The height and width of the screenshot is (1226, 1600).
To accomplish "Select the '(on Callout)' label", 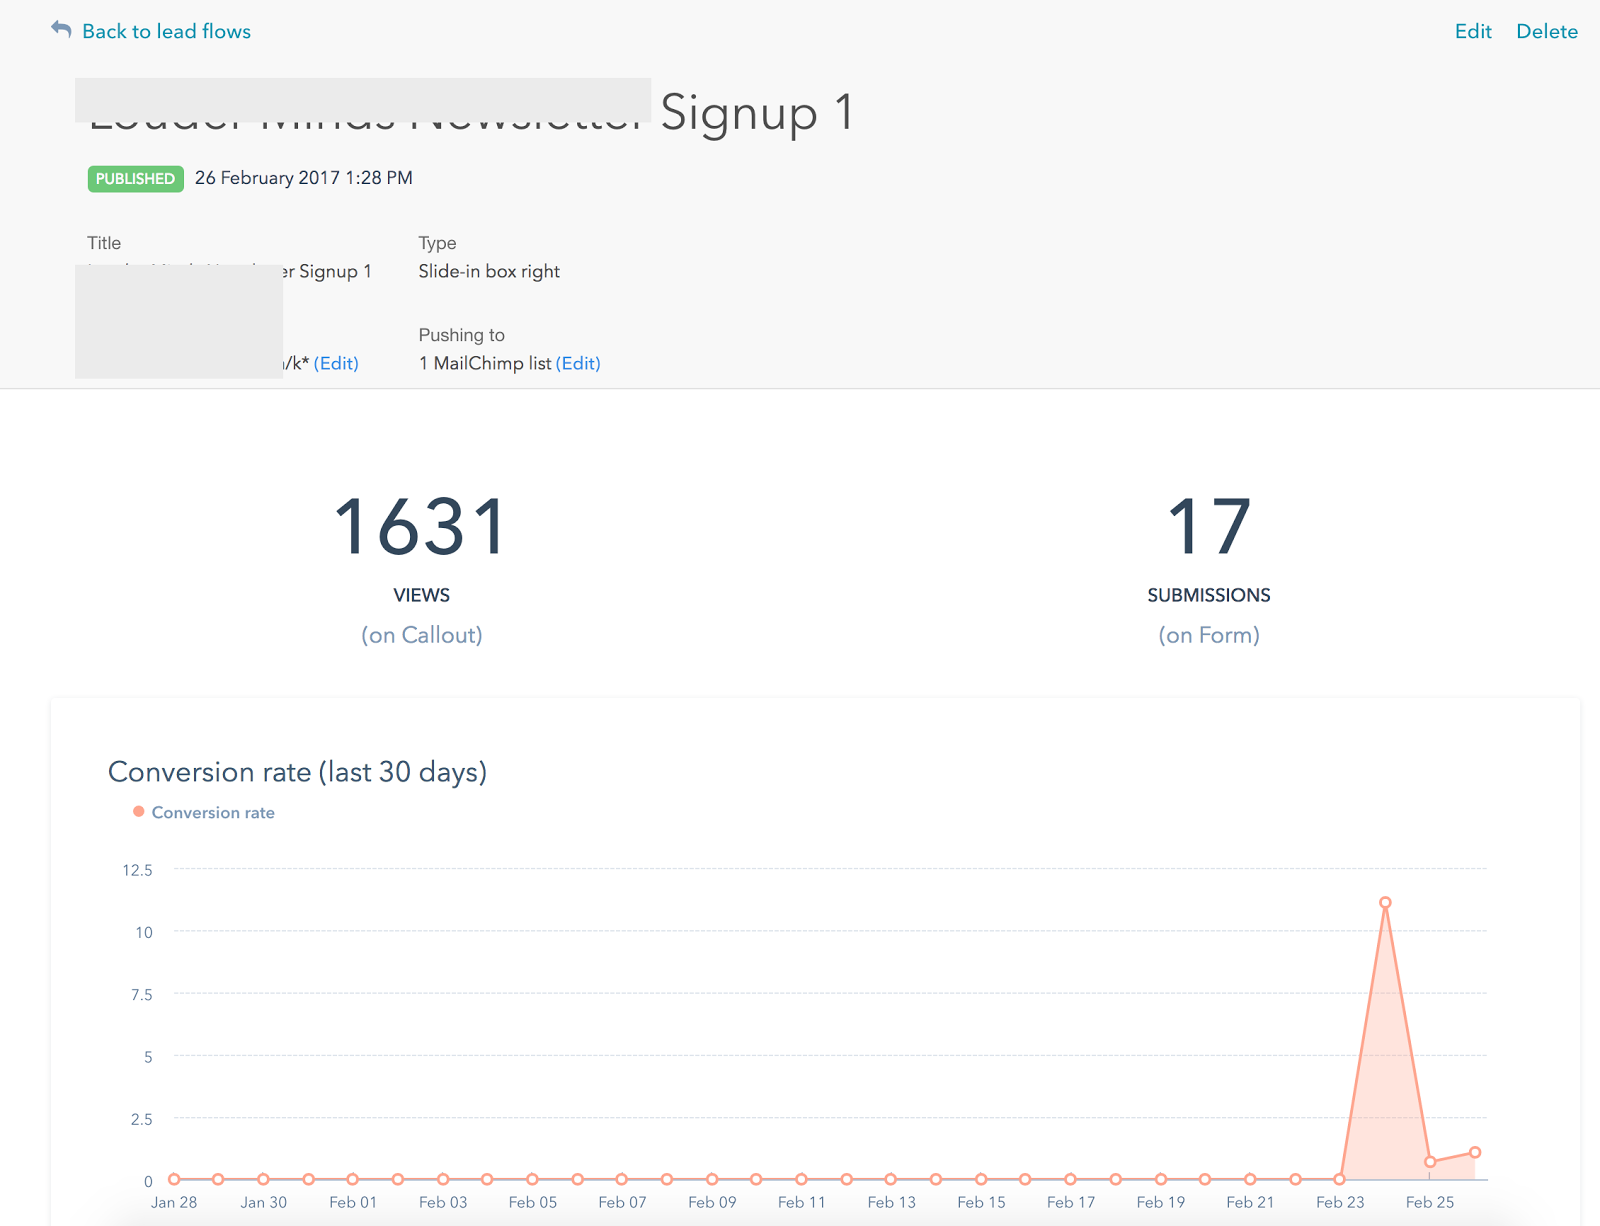I will pos(422,635).
